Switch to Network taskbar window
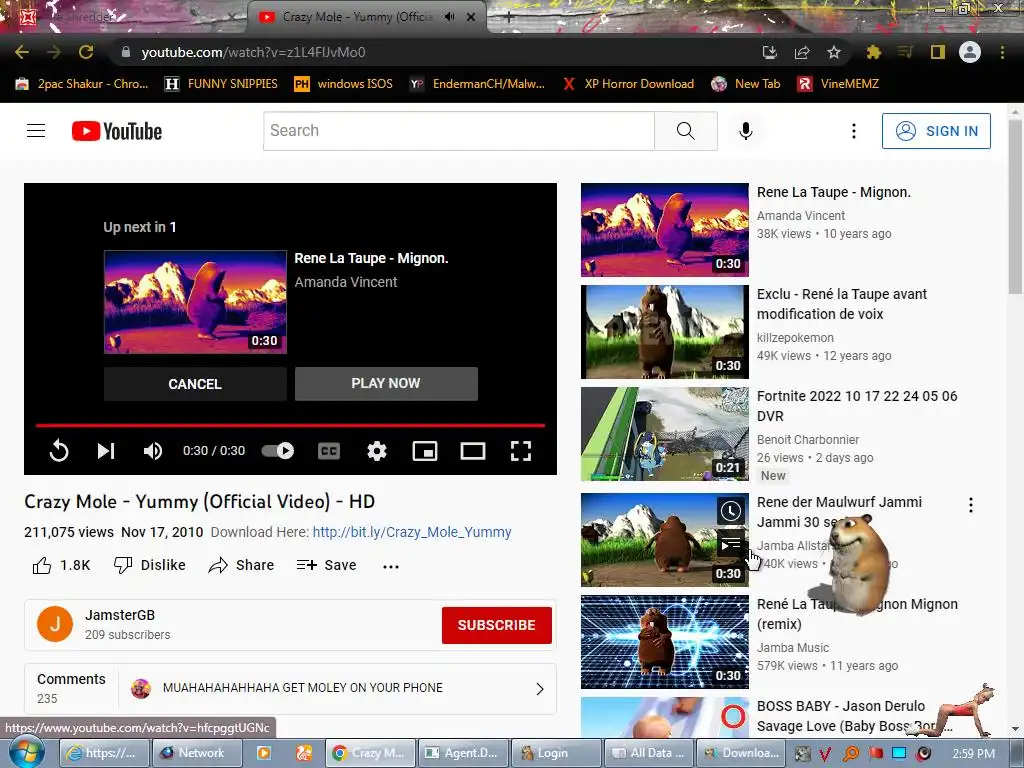1024x768 pixels. (x=197, y=753)
